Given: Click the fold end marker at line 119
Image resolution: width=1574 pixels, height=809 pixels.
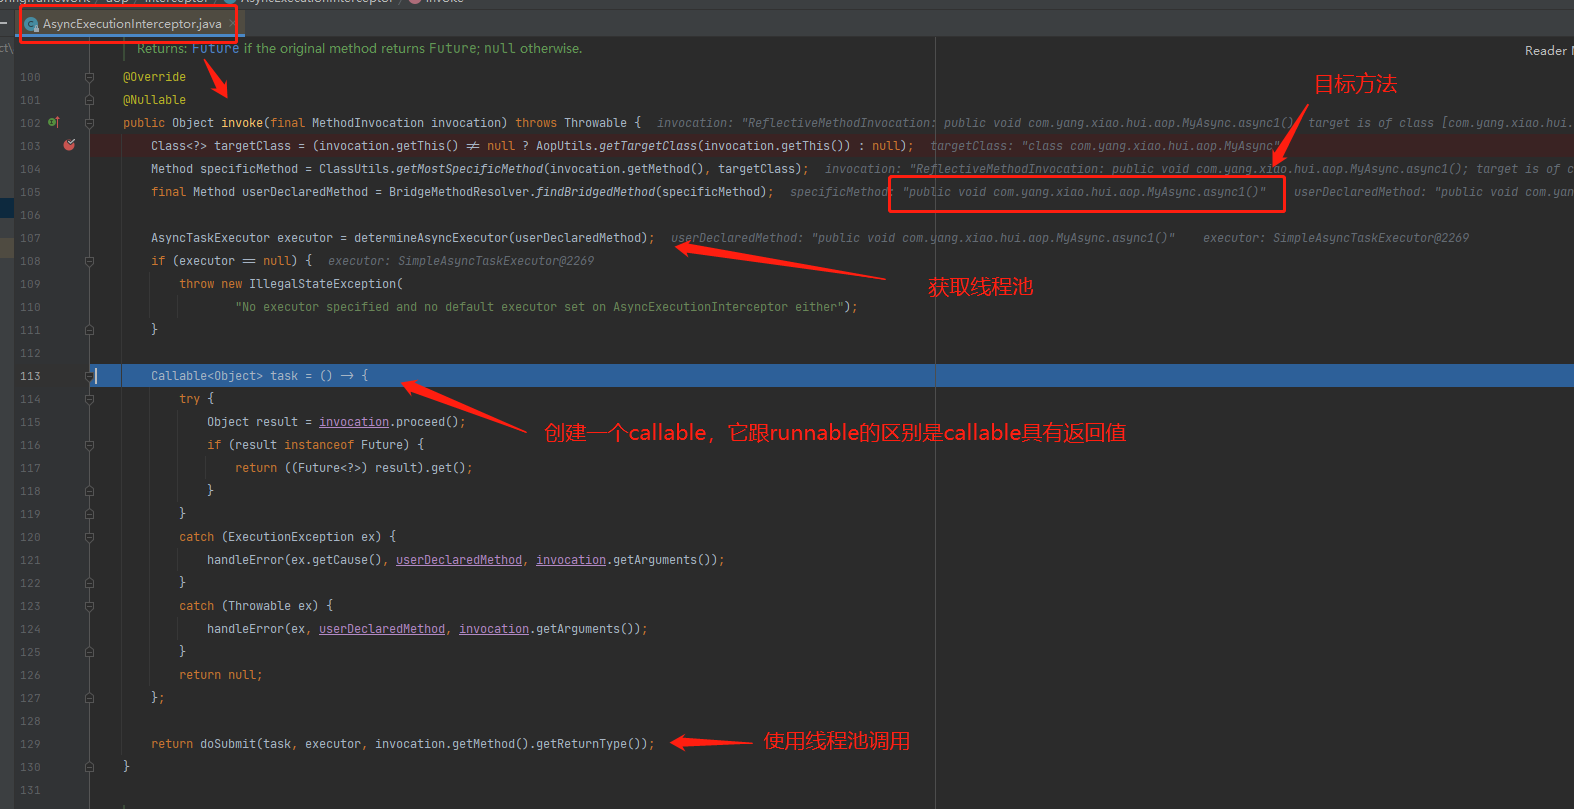Looking at the screenshot, I should (89, 514).
